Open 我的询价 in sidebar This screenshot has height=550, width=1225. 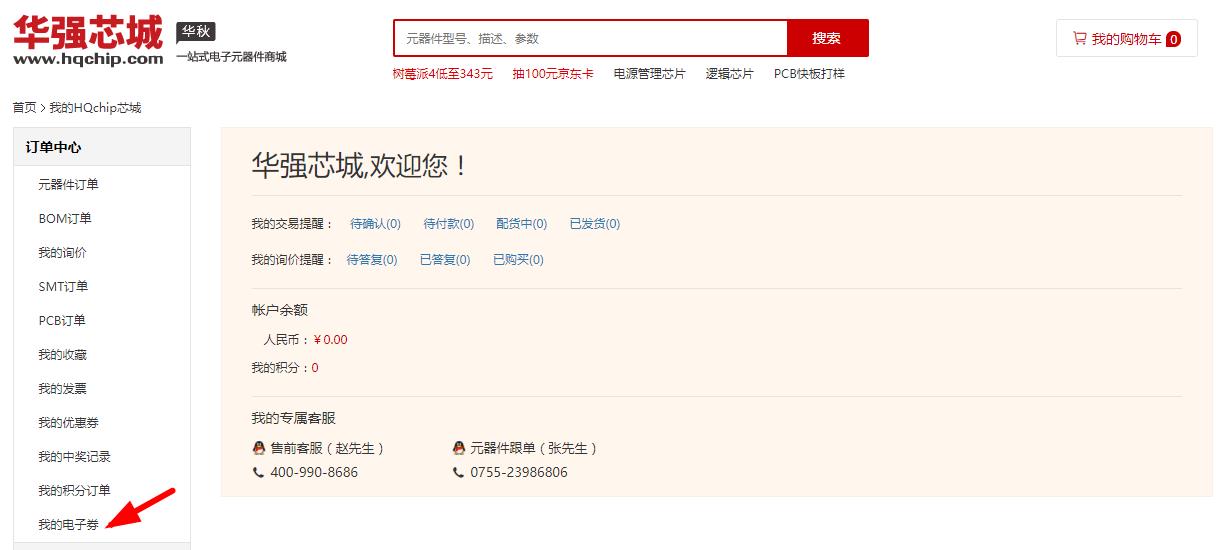[x=62, y=253]
